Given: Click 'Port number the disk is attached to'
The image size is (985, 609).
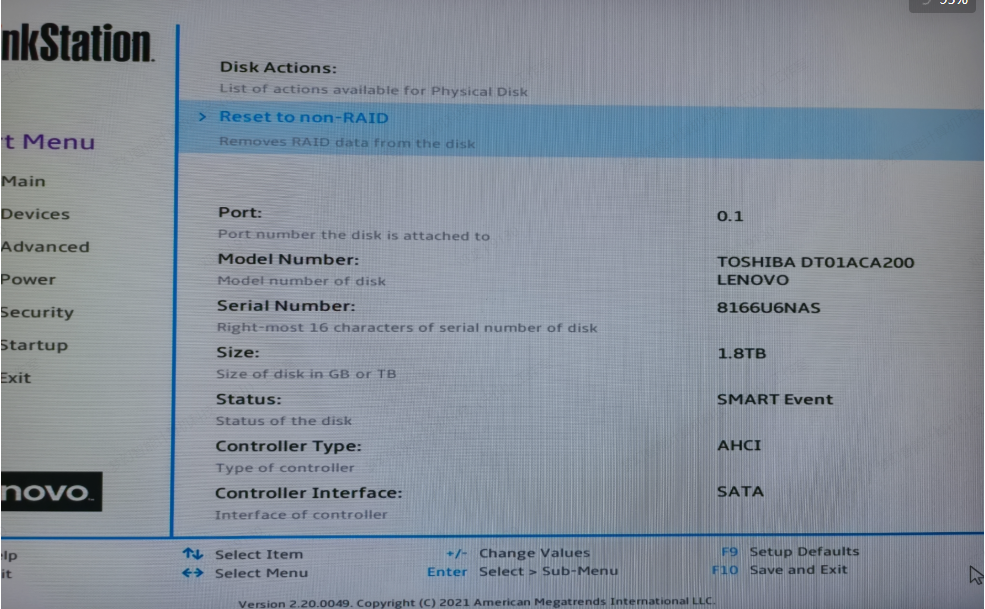Looking at the screenshot, I should pyautogui.click(x=354, y=235).
